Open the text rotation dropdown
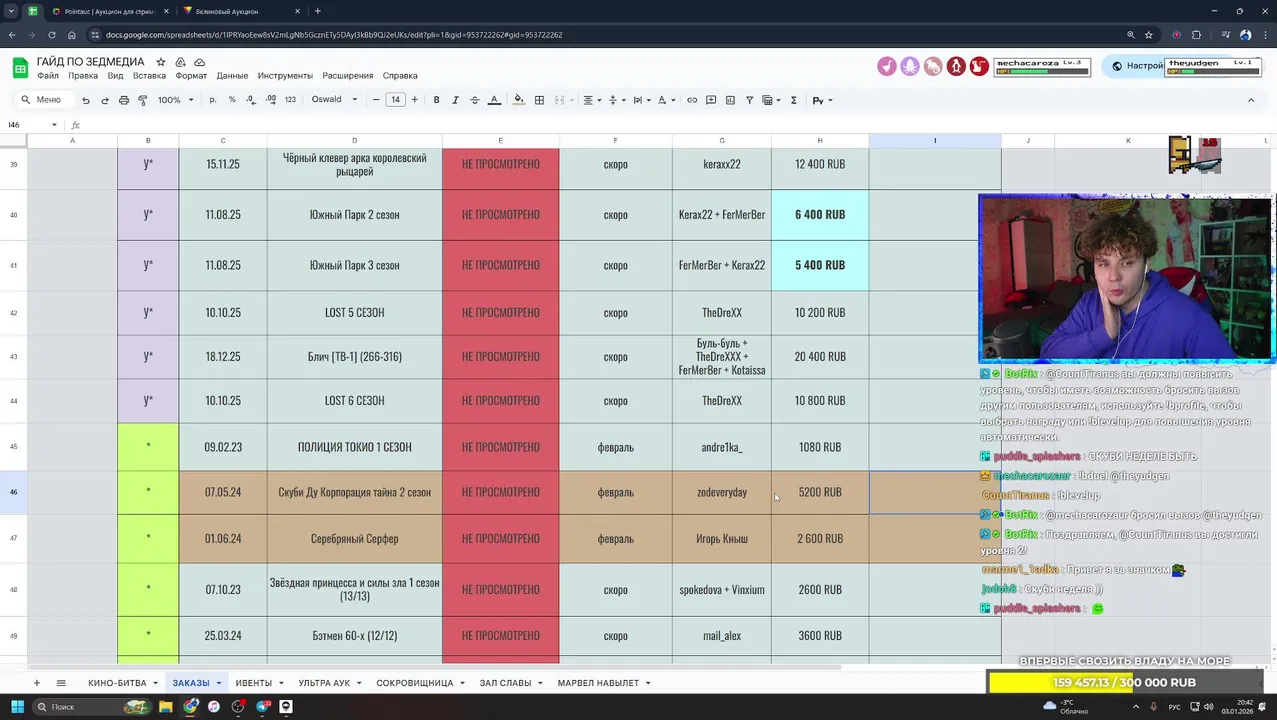The height and width of the screenshot is (720, 1277). pos(666,100)
